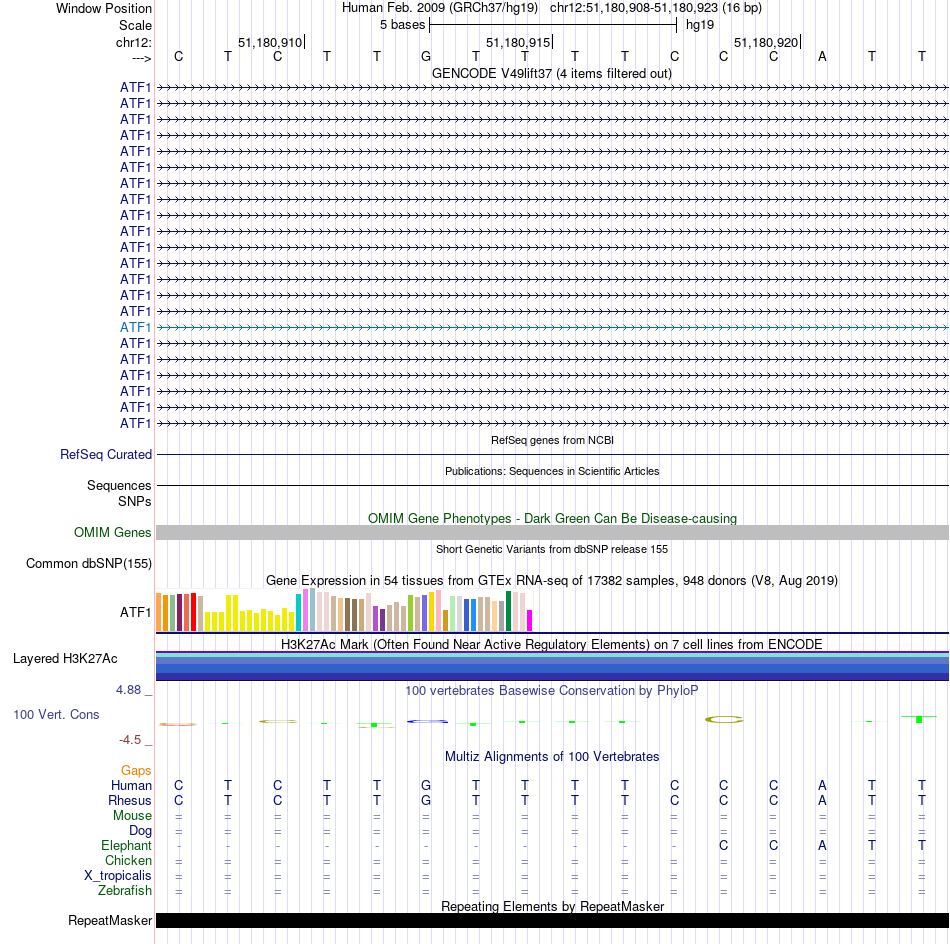Click the chr12:51,180,908-51,180,923 (16 bp) position text
The width and height of the screenshot is (950, 944).
pos(656,8)
